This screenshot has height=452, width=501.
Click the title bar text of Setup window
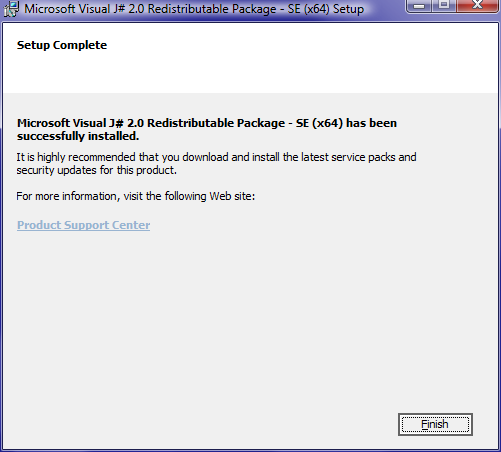pyautogui.click(x=194, y=9)
